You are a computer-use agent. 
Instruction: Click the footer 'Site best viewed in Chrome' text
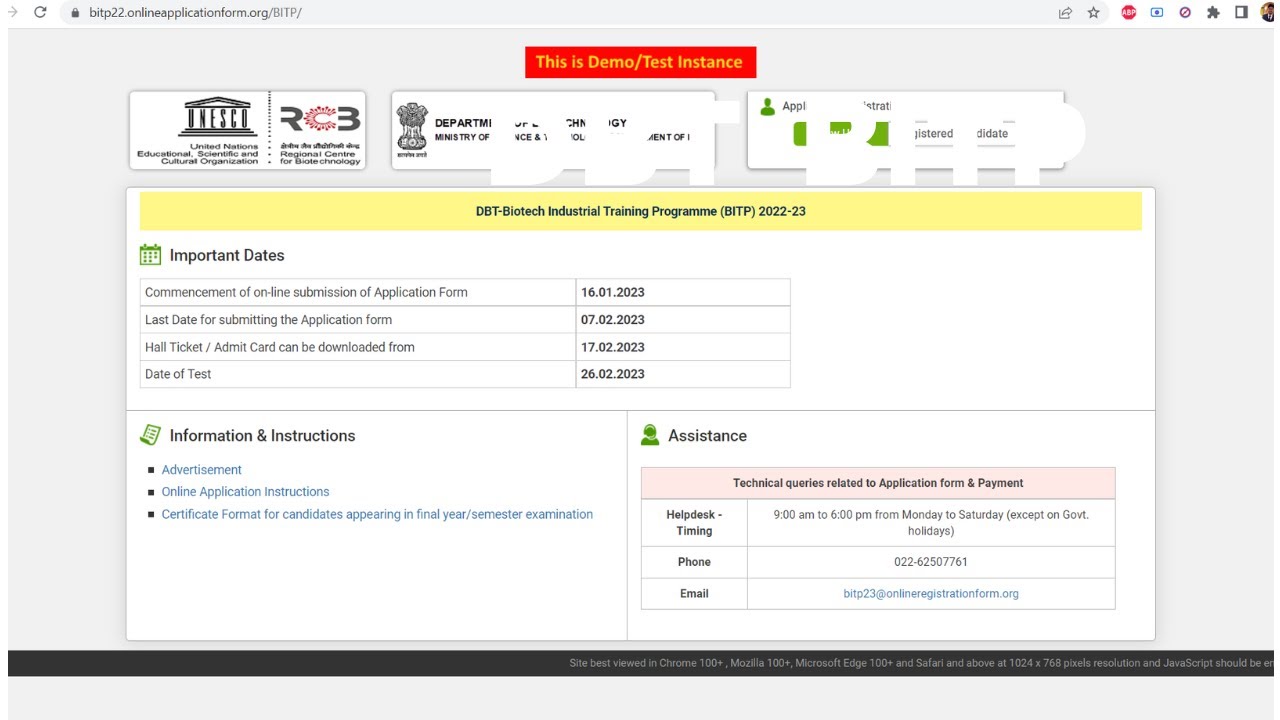(924, 663)
